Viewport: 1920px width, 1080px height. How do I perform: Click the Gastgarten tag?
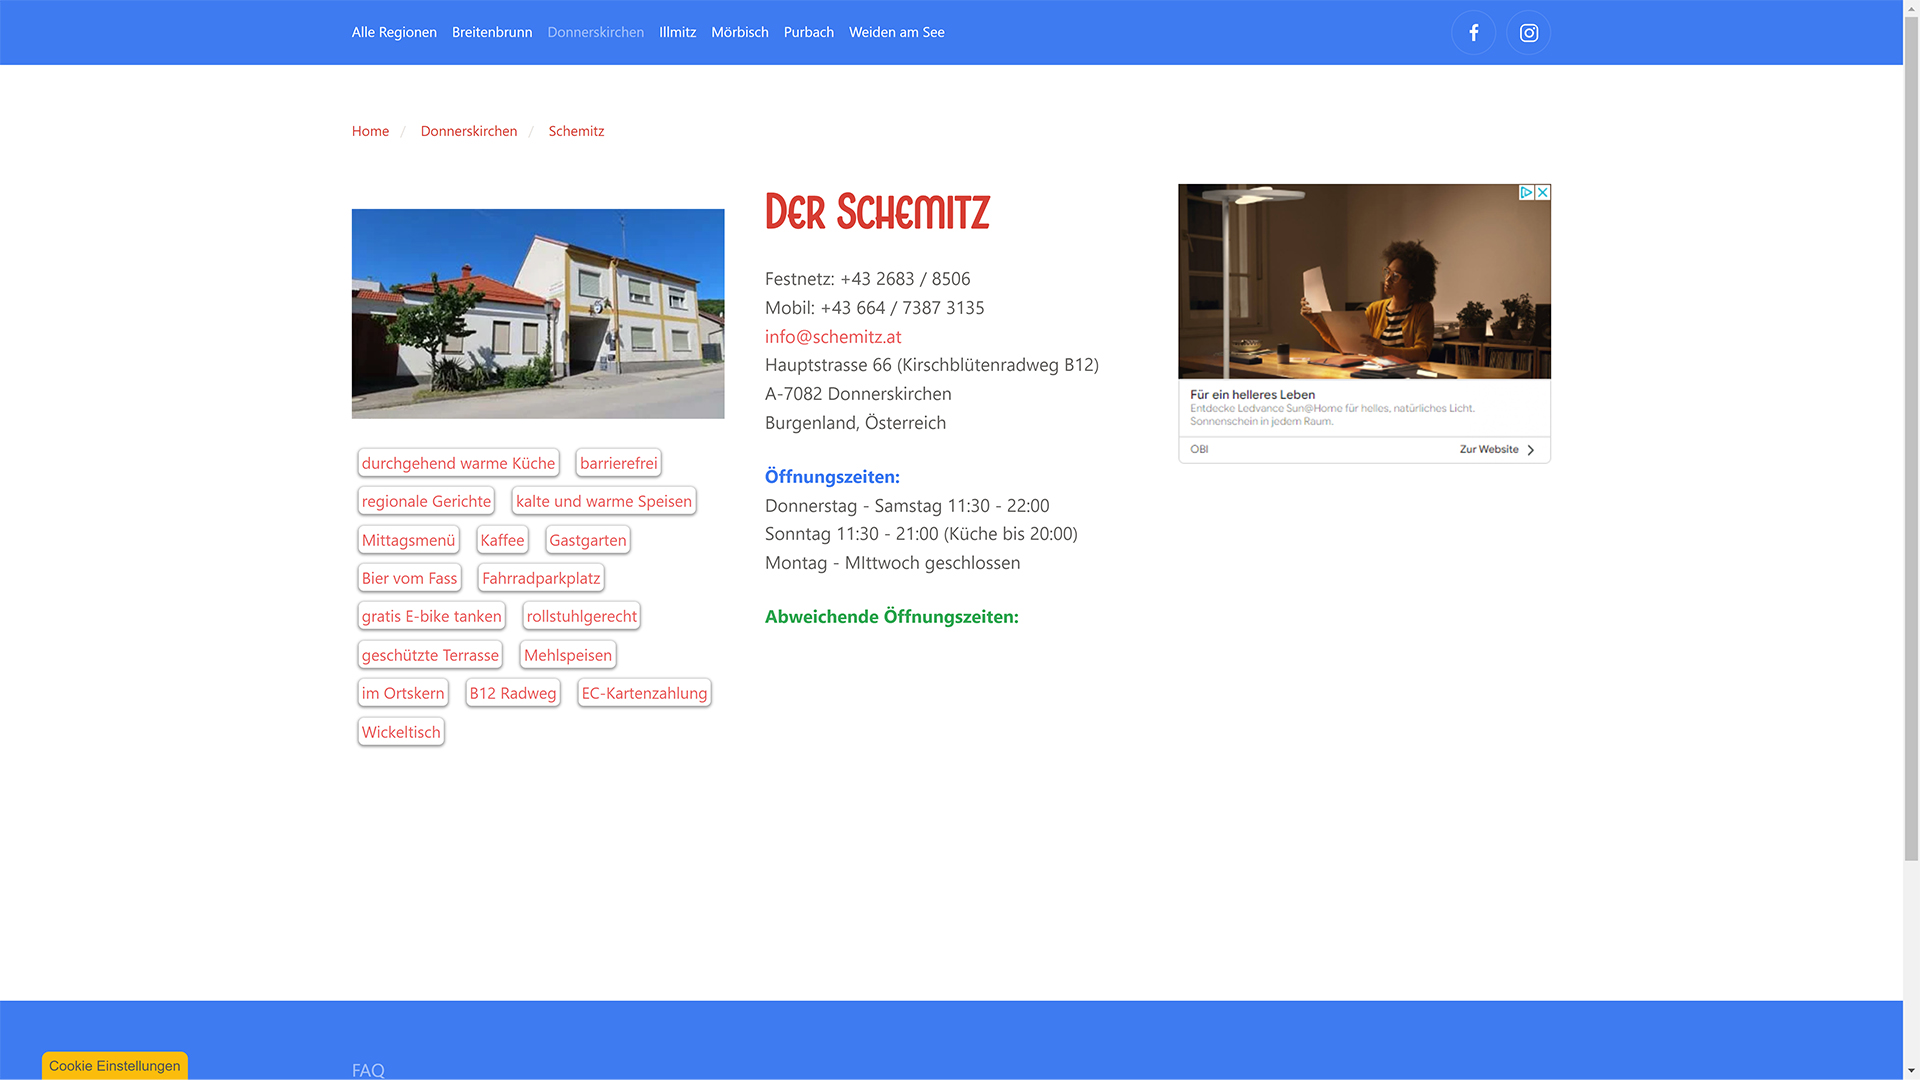click(x=587, y=540)
